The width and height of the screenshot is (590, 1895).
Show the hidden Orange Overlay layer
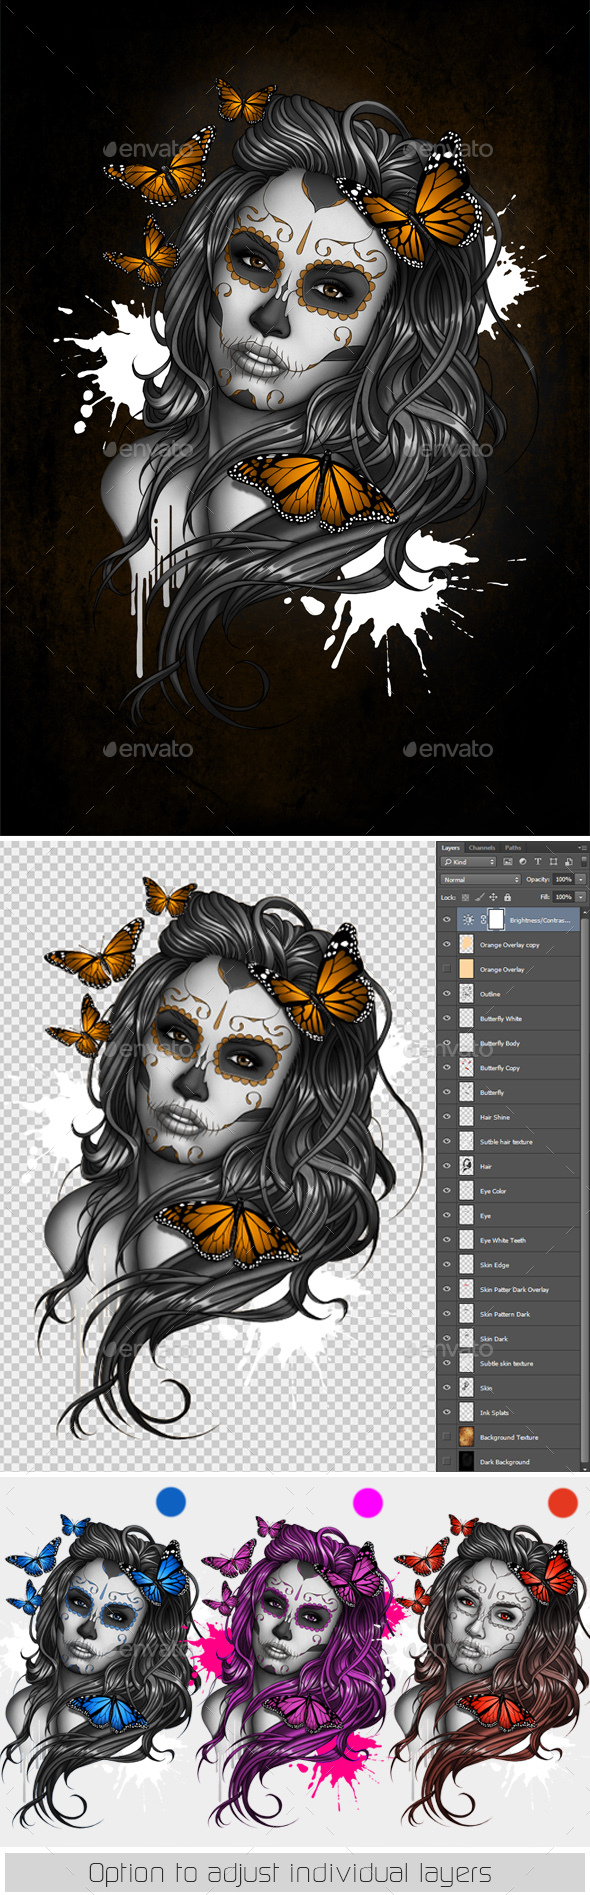tap(447, 969)
